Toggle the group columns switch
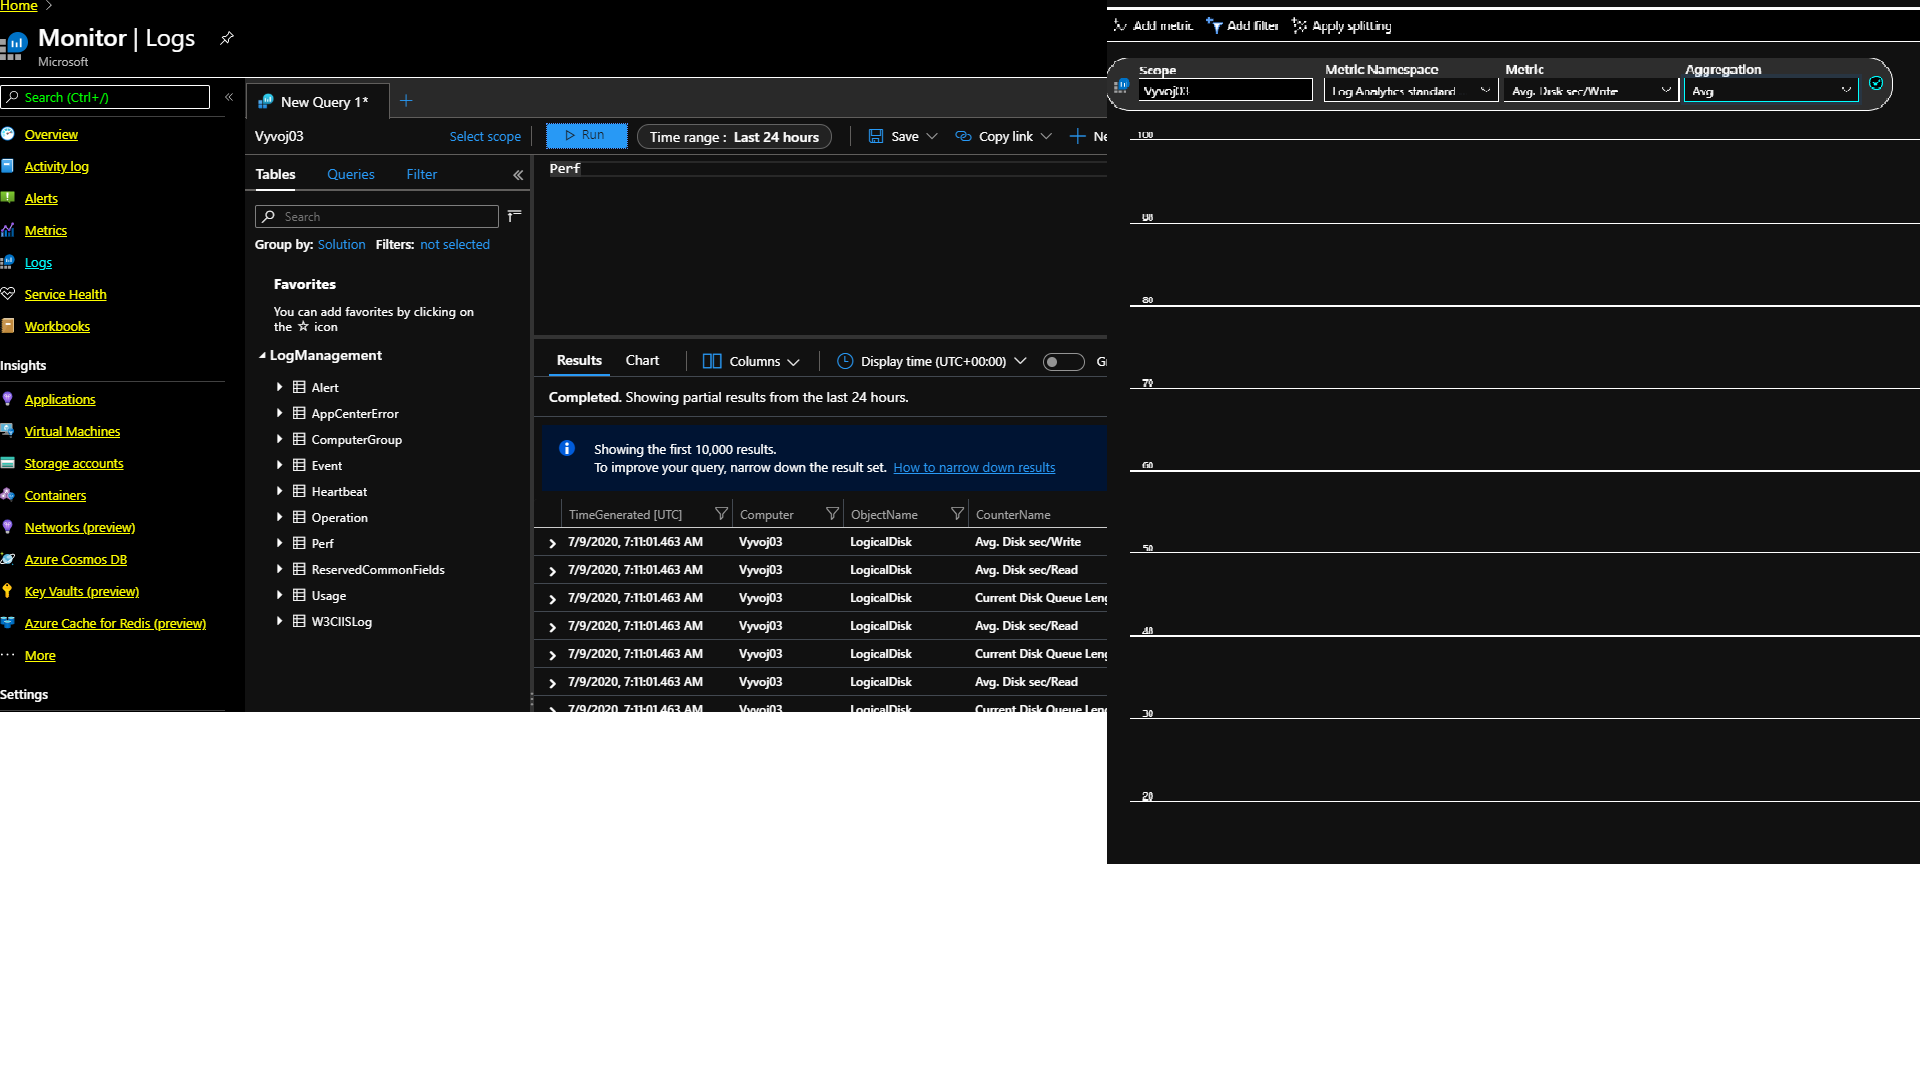Image resolution: width=1920 pixels, height=1080 pixels. pos(1063,362)
